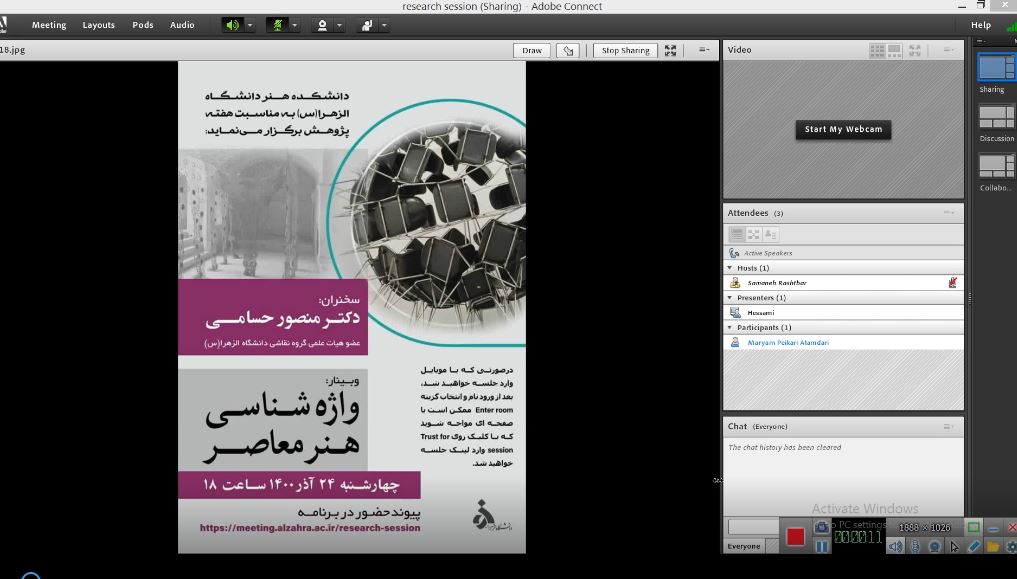
Task: Click the host avatar icon under Hosts
Action: (735, 283)
